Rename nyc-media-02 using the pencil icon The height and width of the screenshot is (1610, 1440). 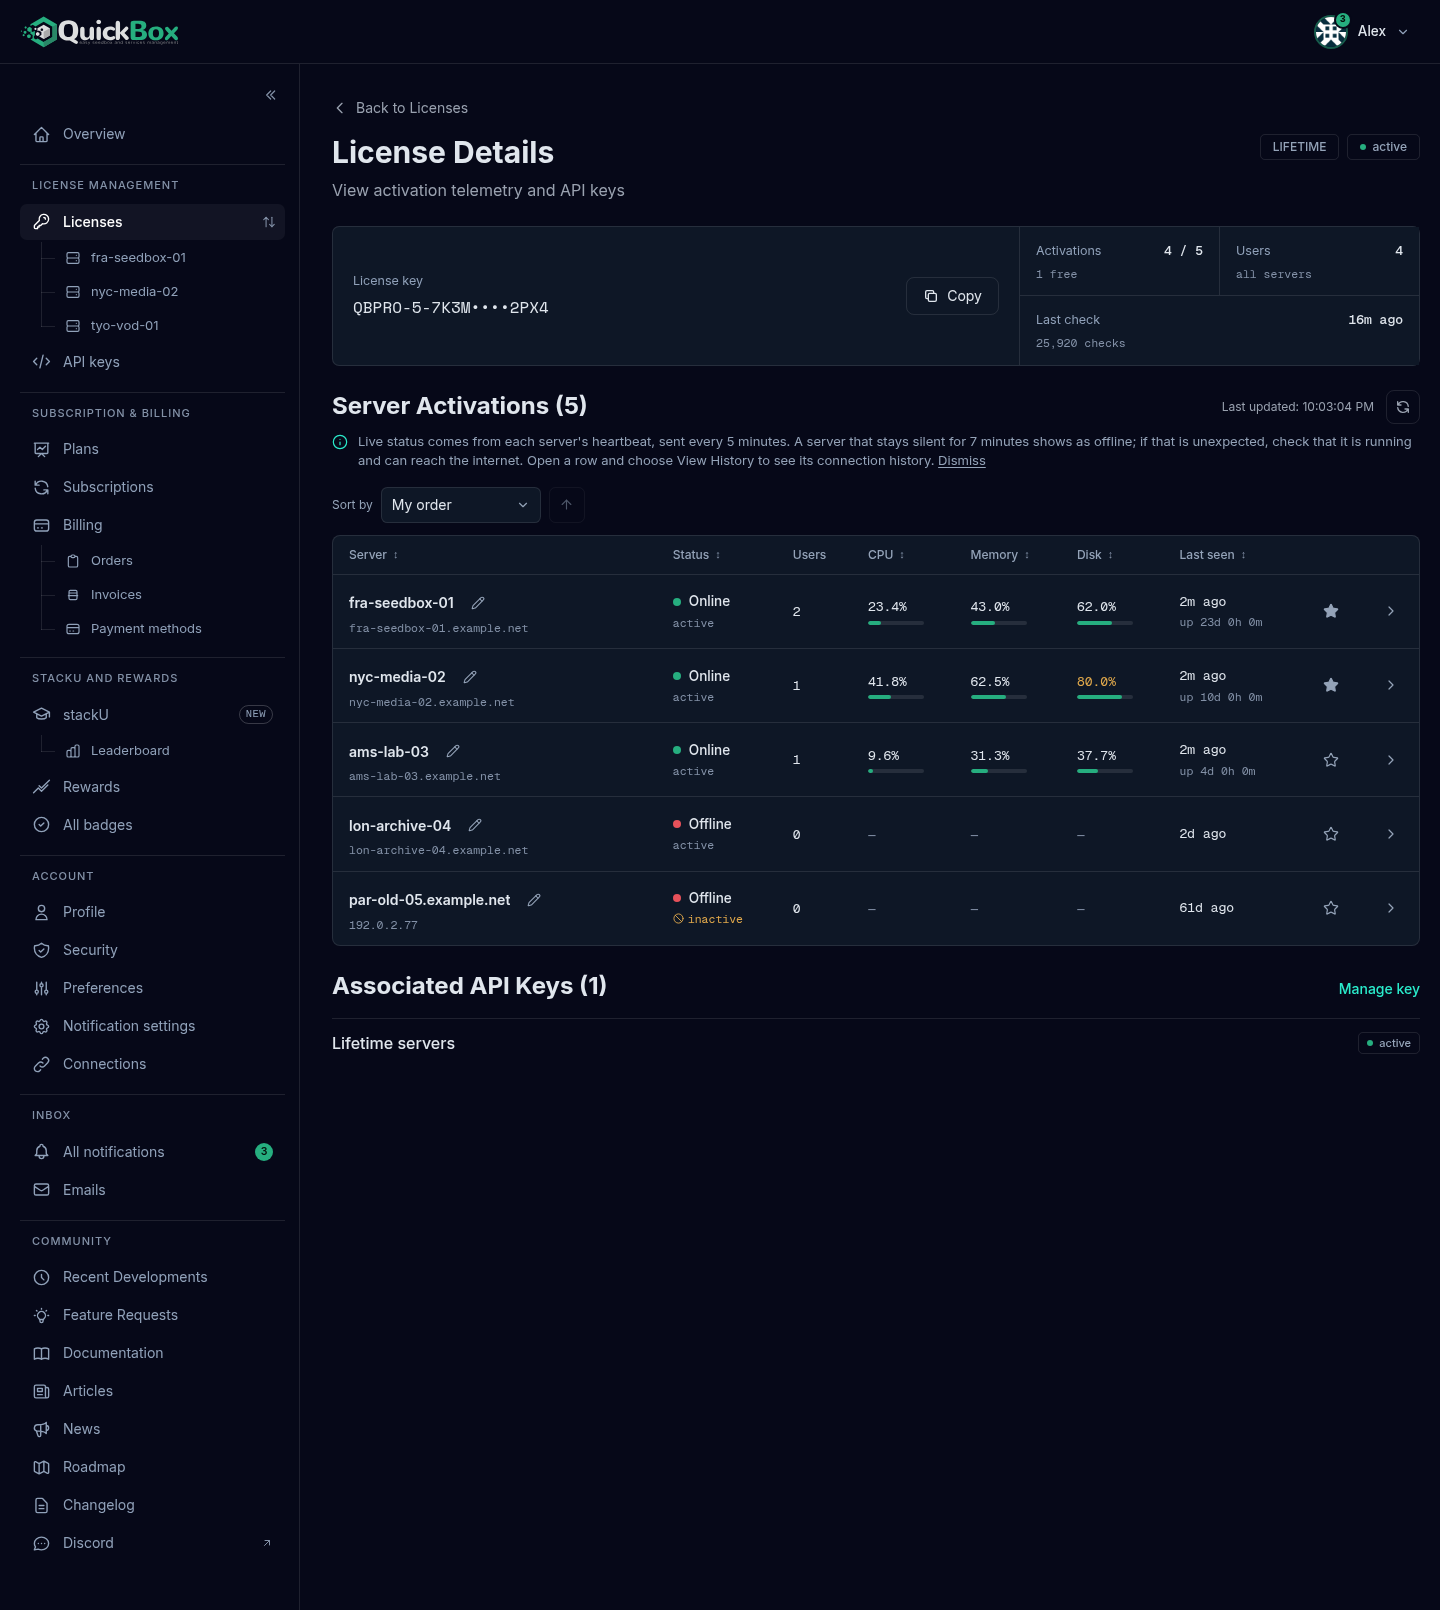tap(470, 677)
